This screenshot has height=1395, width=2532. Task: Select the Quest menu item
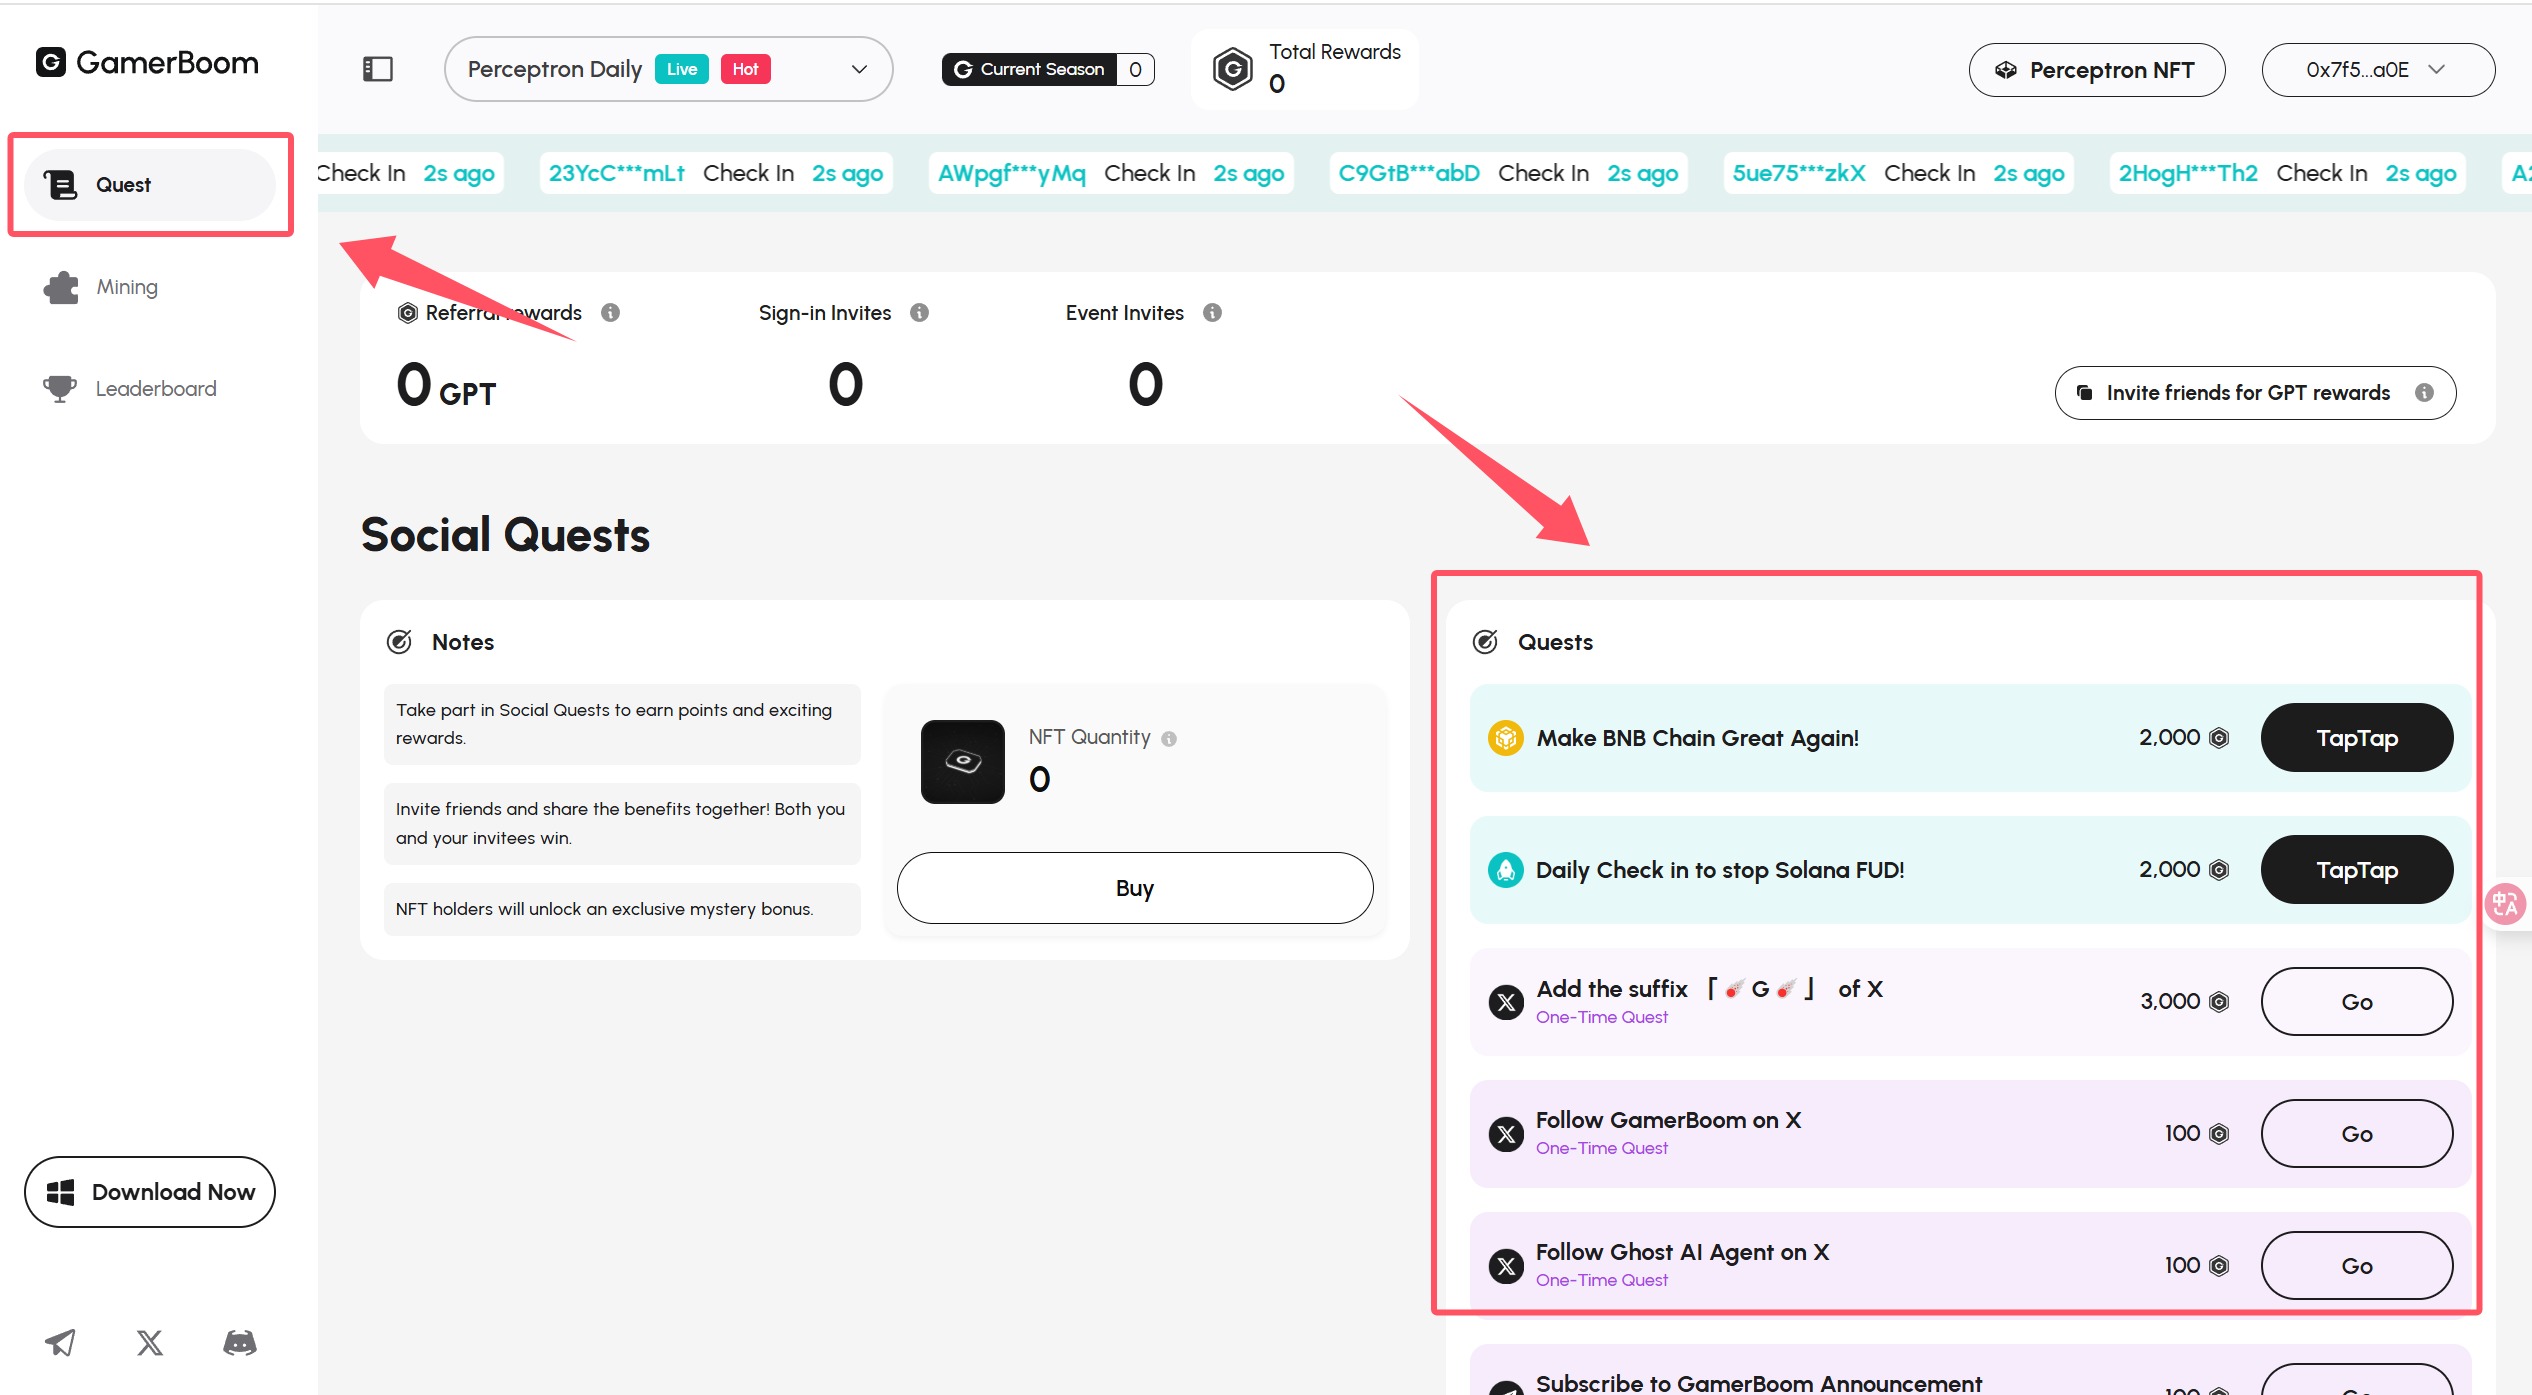tap(150, 185)
